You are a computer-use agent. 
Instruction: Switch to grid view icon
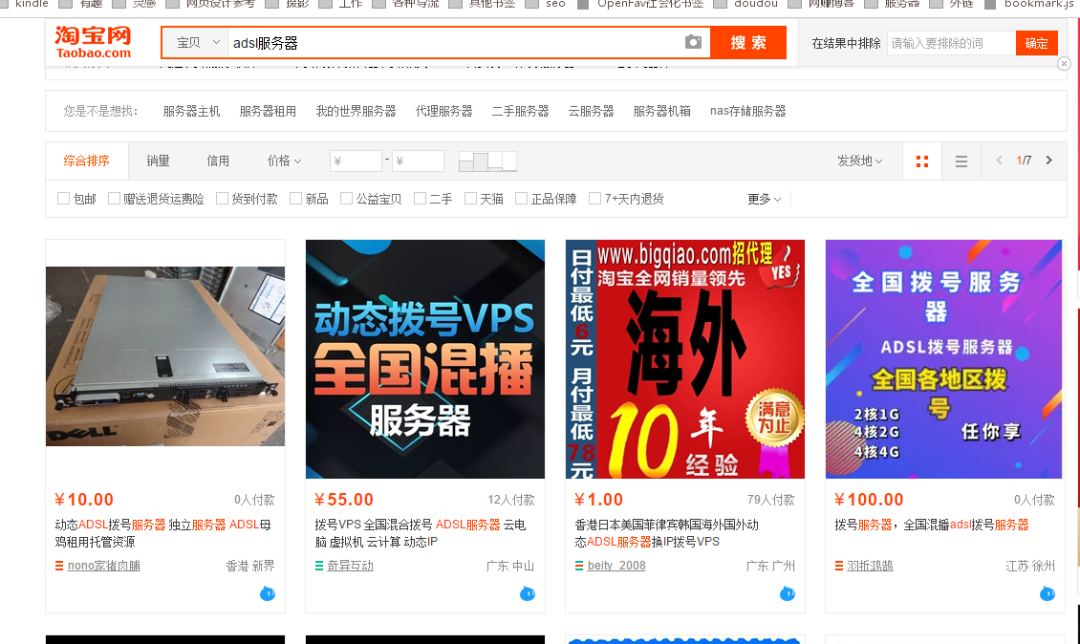click(922, 161)
